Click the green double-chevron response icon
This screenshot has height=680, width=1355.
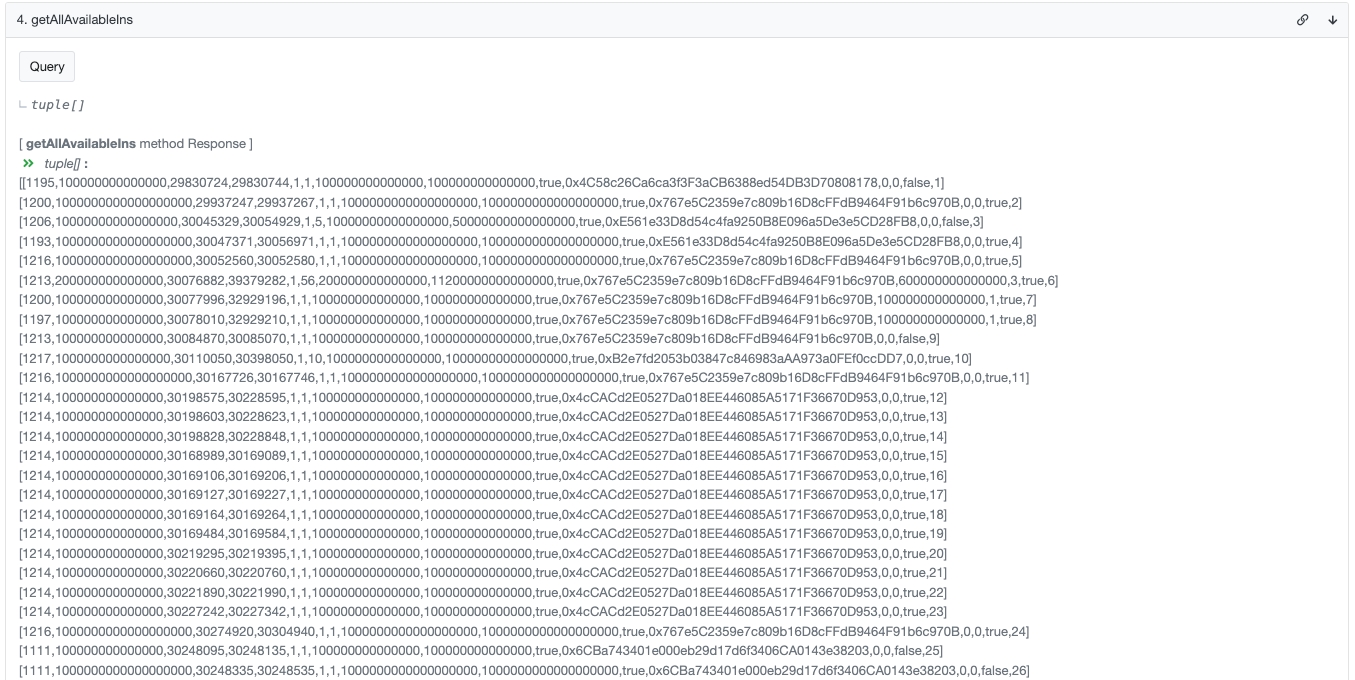point(28,163)
